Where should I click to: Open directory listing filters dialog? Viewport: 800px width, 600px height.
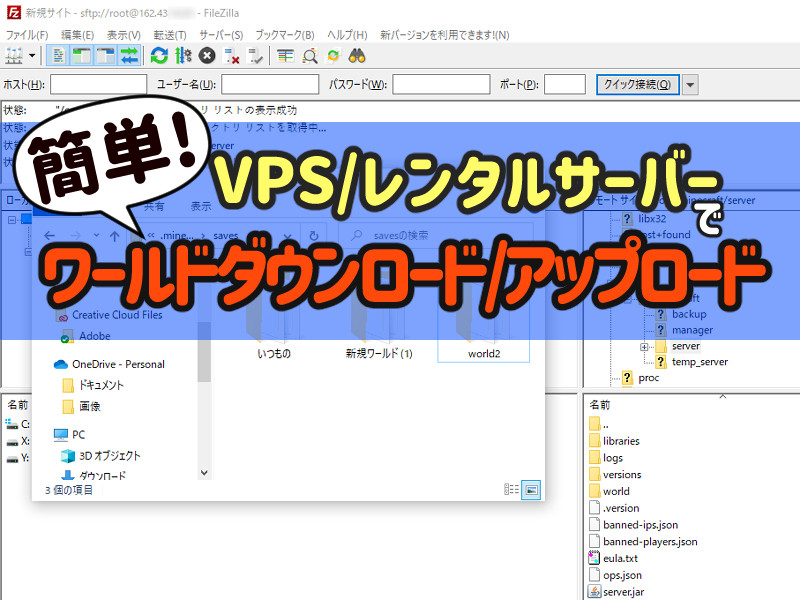coord(285,56)
